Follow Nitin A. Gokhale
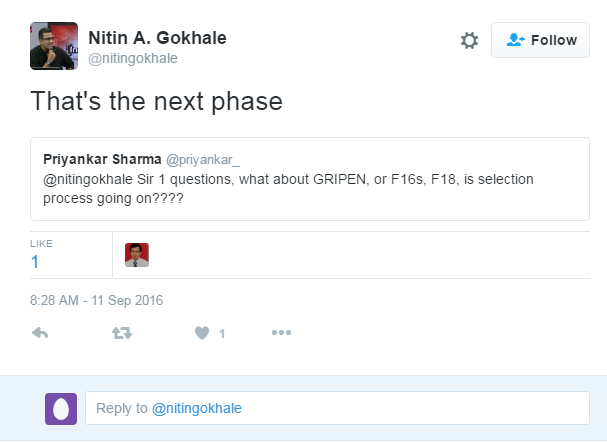This screenshot has width=607, height=442. click(x=540, y=40)
